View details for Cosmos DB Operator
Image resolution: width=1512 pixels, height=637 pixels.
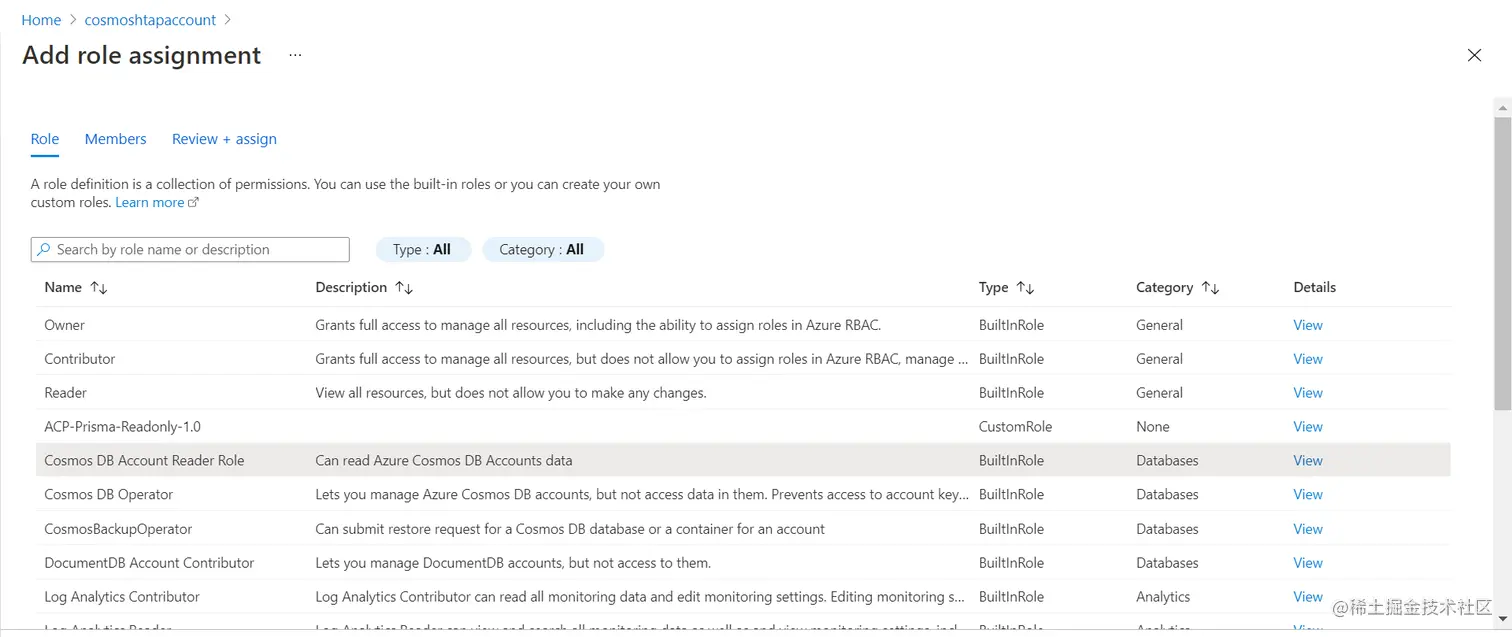point(1308,495)
